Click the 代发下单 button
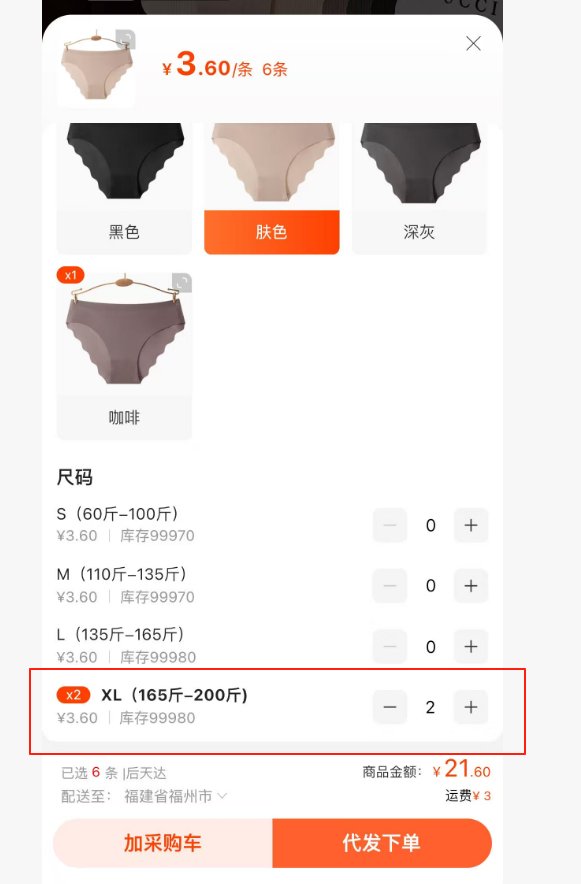Viewport: 581px width, 884px height. coord(382,843)
